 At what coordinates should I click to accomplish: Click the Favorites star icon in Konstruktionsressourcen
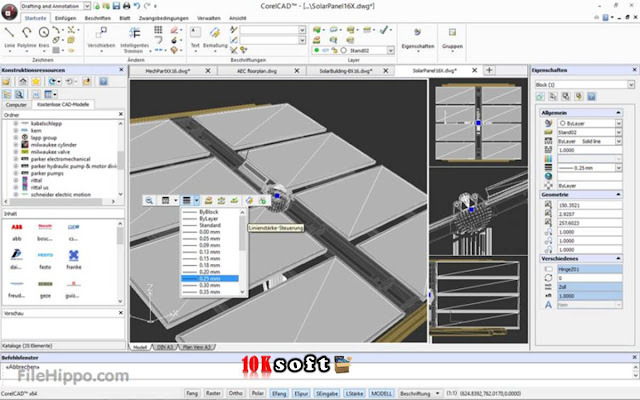point(36,82)
